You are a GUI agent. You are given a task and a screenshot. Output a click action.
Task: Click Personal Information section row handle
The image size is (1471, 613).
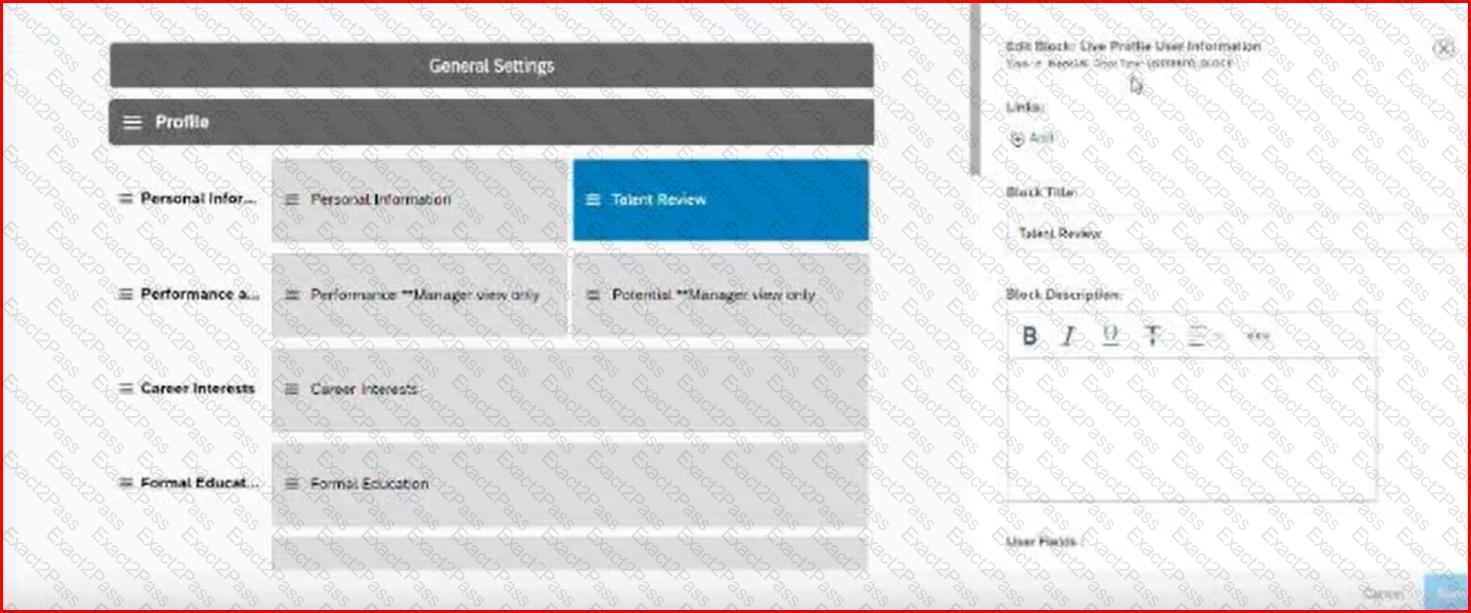126,199
